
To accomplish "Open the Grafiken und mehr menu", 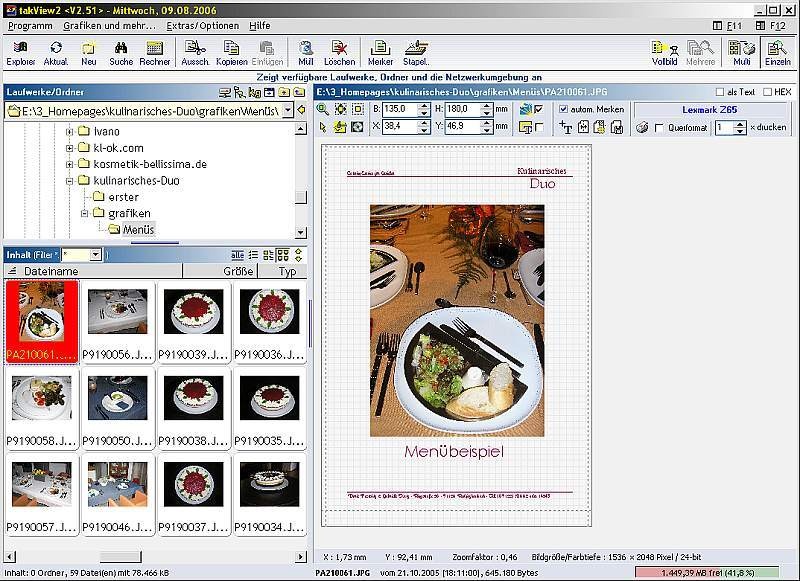I will [109, 25].
